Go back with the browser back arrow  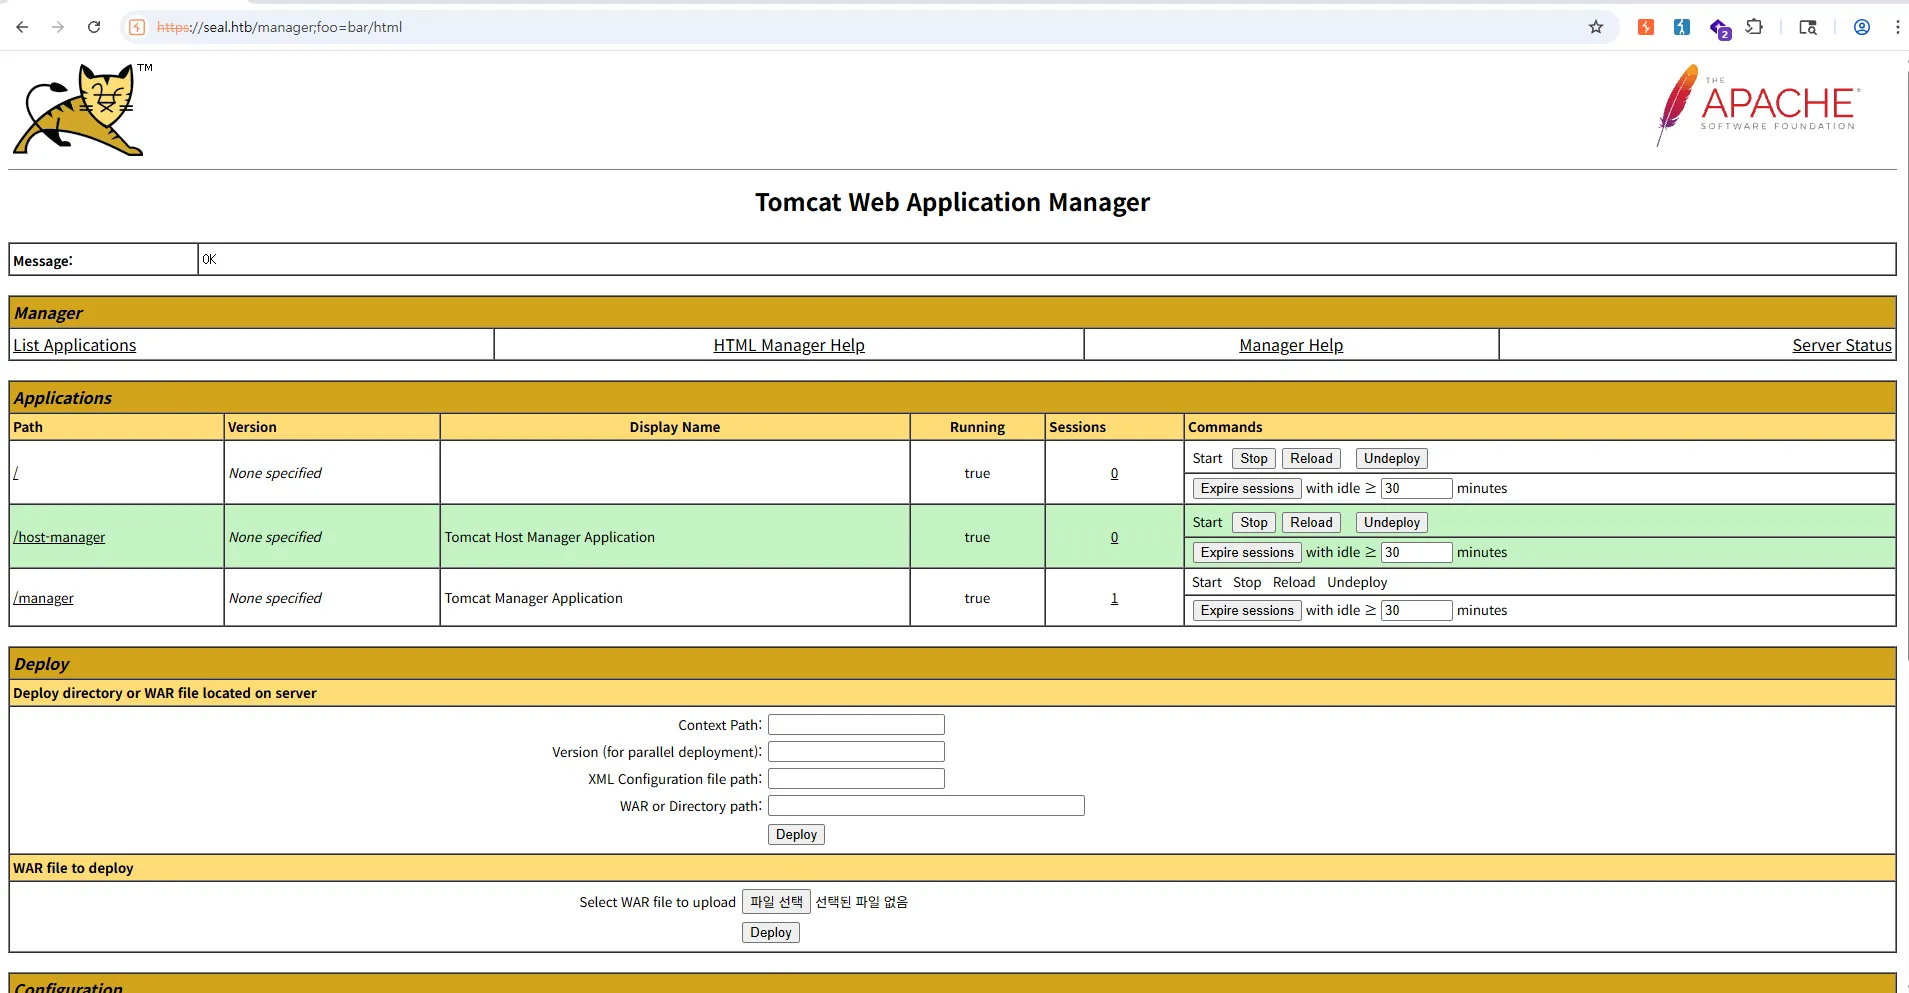tap(22, 27)
